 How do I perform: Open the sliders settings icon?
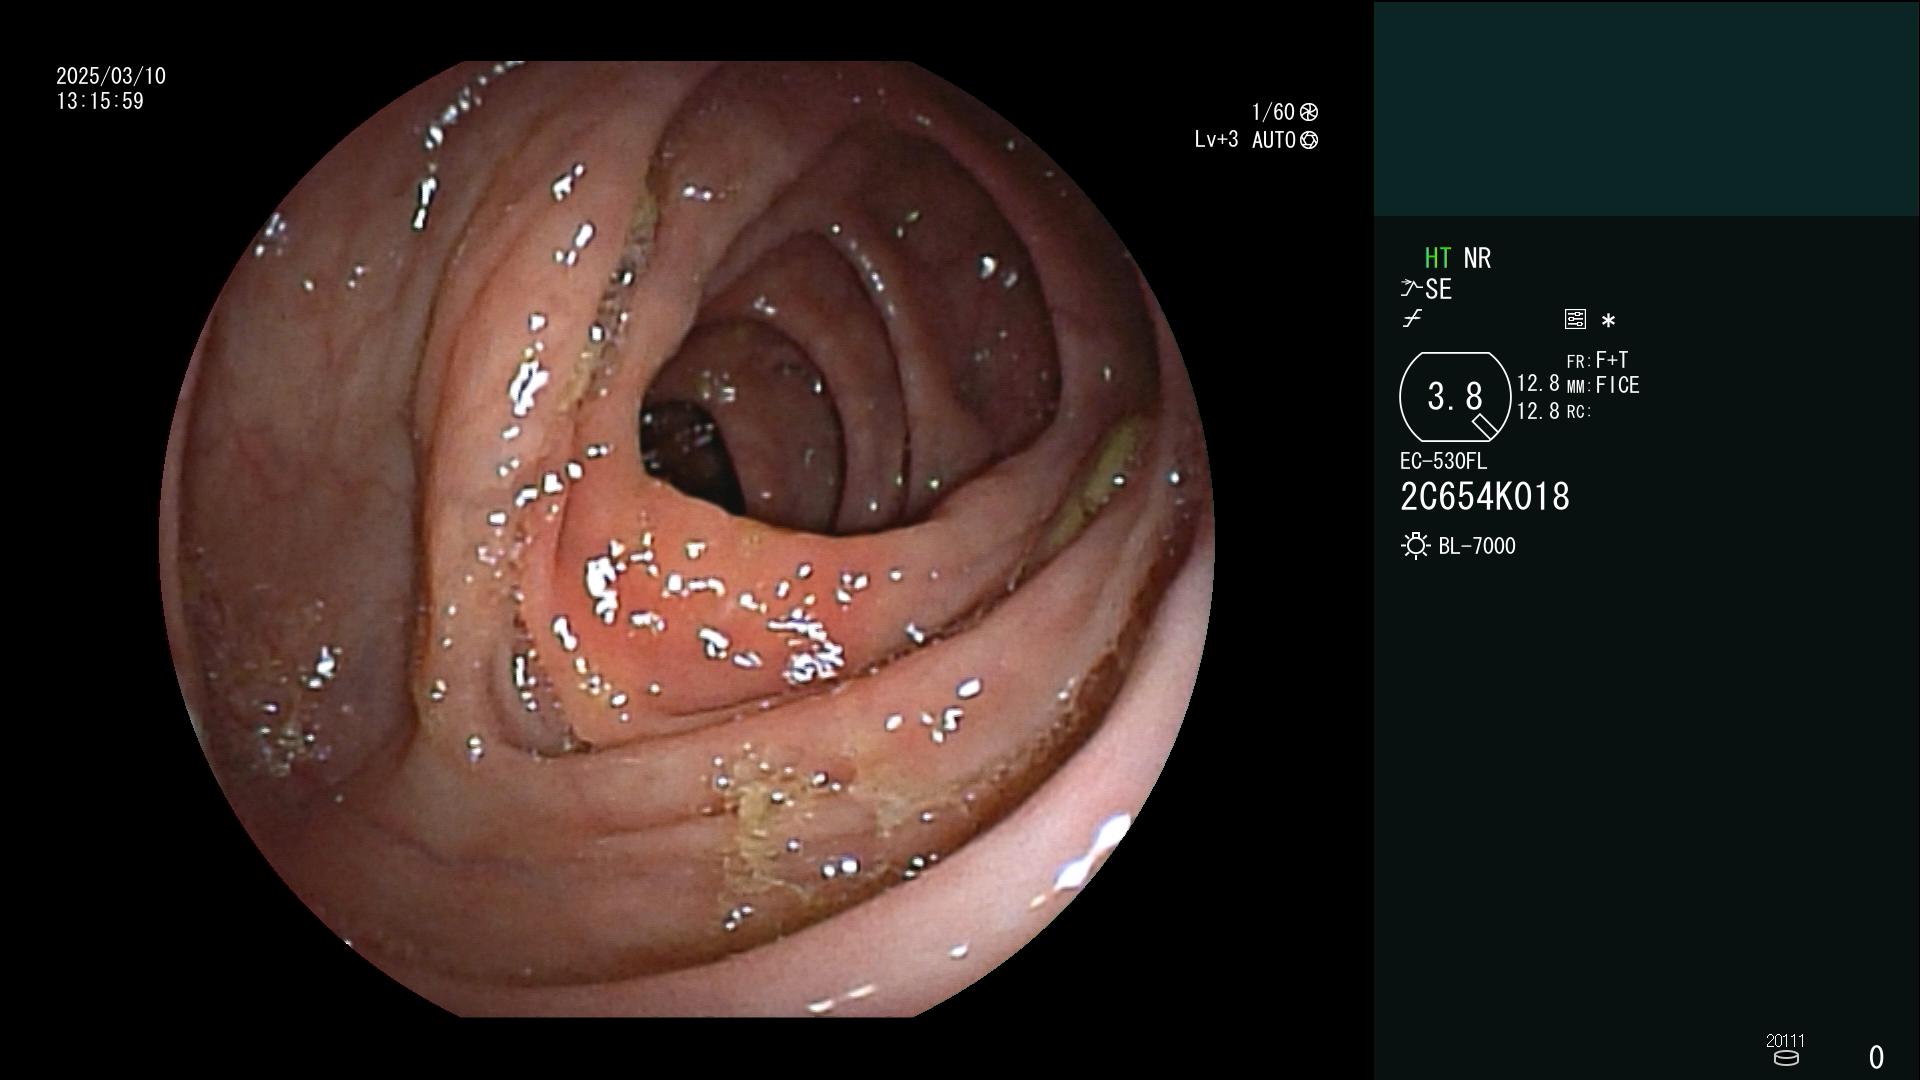1575,319
